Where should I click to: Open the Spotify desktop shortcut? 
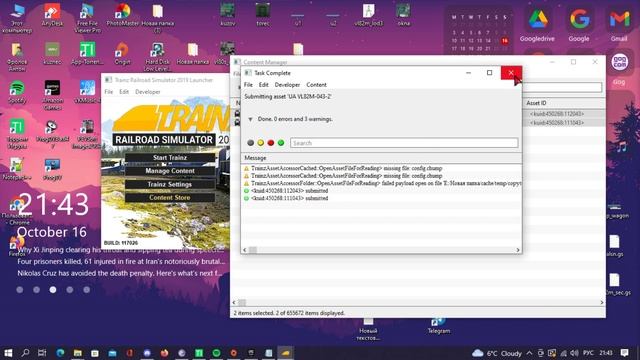(17, 92)
